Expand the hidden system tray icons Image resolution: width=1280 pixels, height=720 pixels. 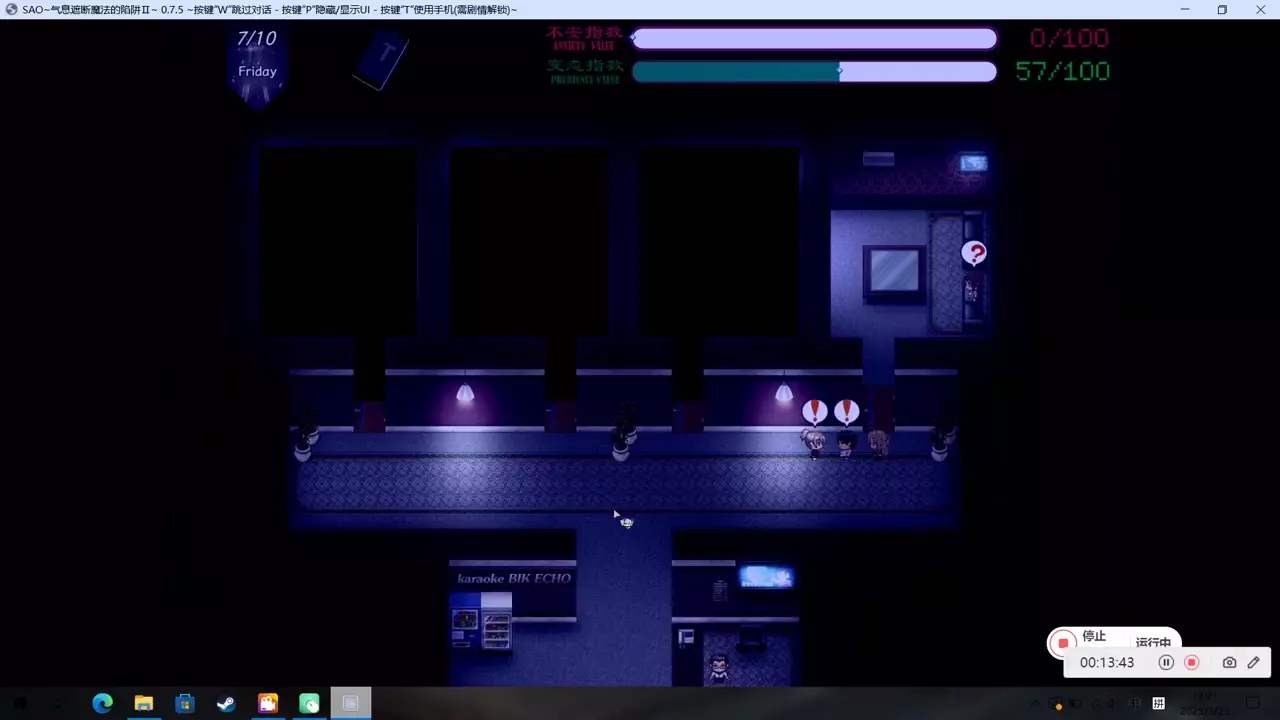[1036, 703]
